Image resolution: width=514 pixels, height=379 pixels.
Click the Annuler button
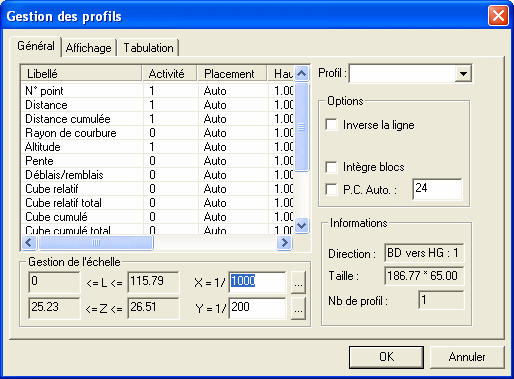coord(467,357)
